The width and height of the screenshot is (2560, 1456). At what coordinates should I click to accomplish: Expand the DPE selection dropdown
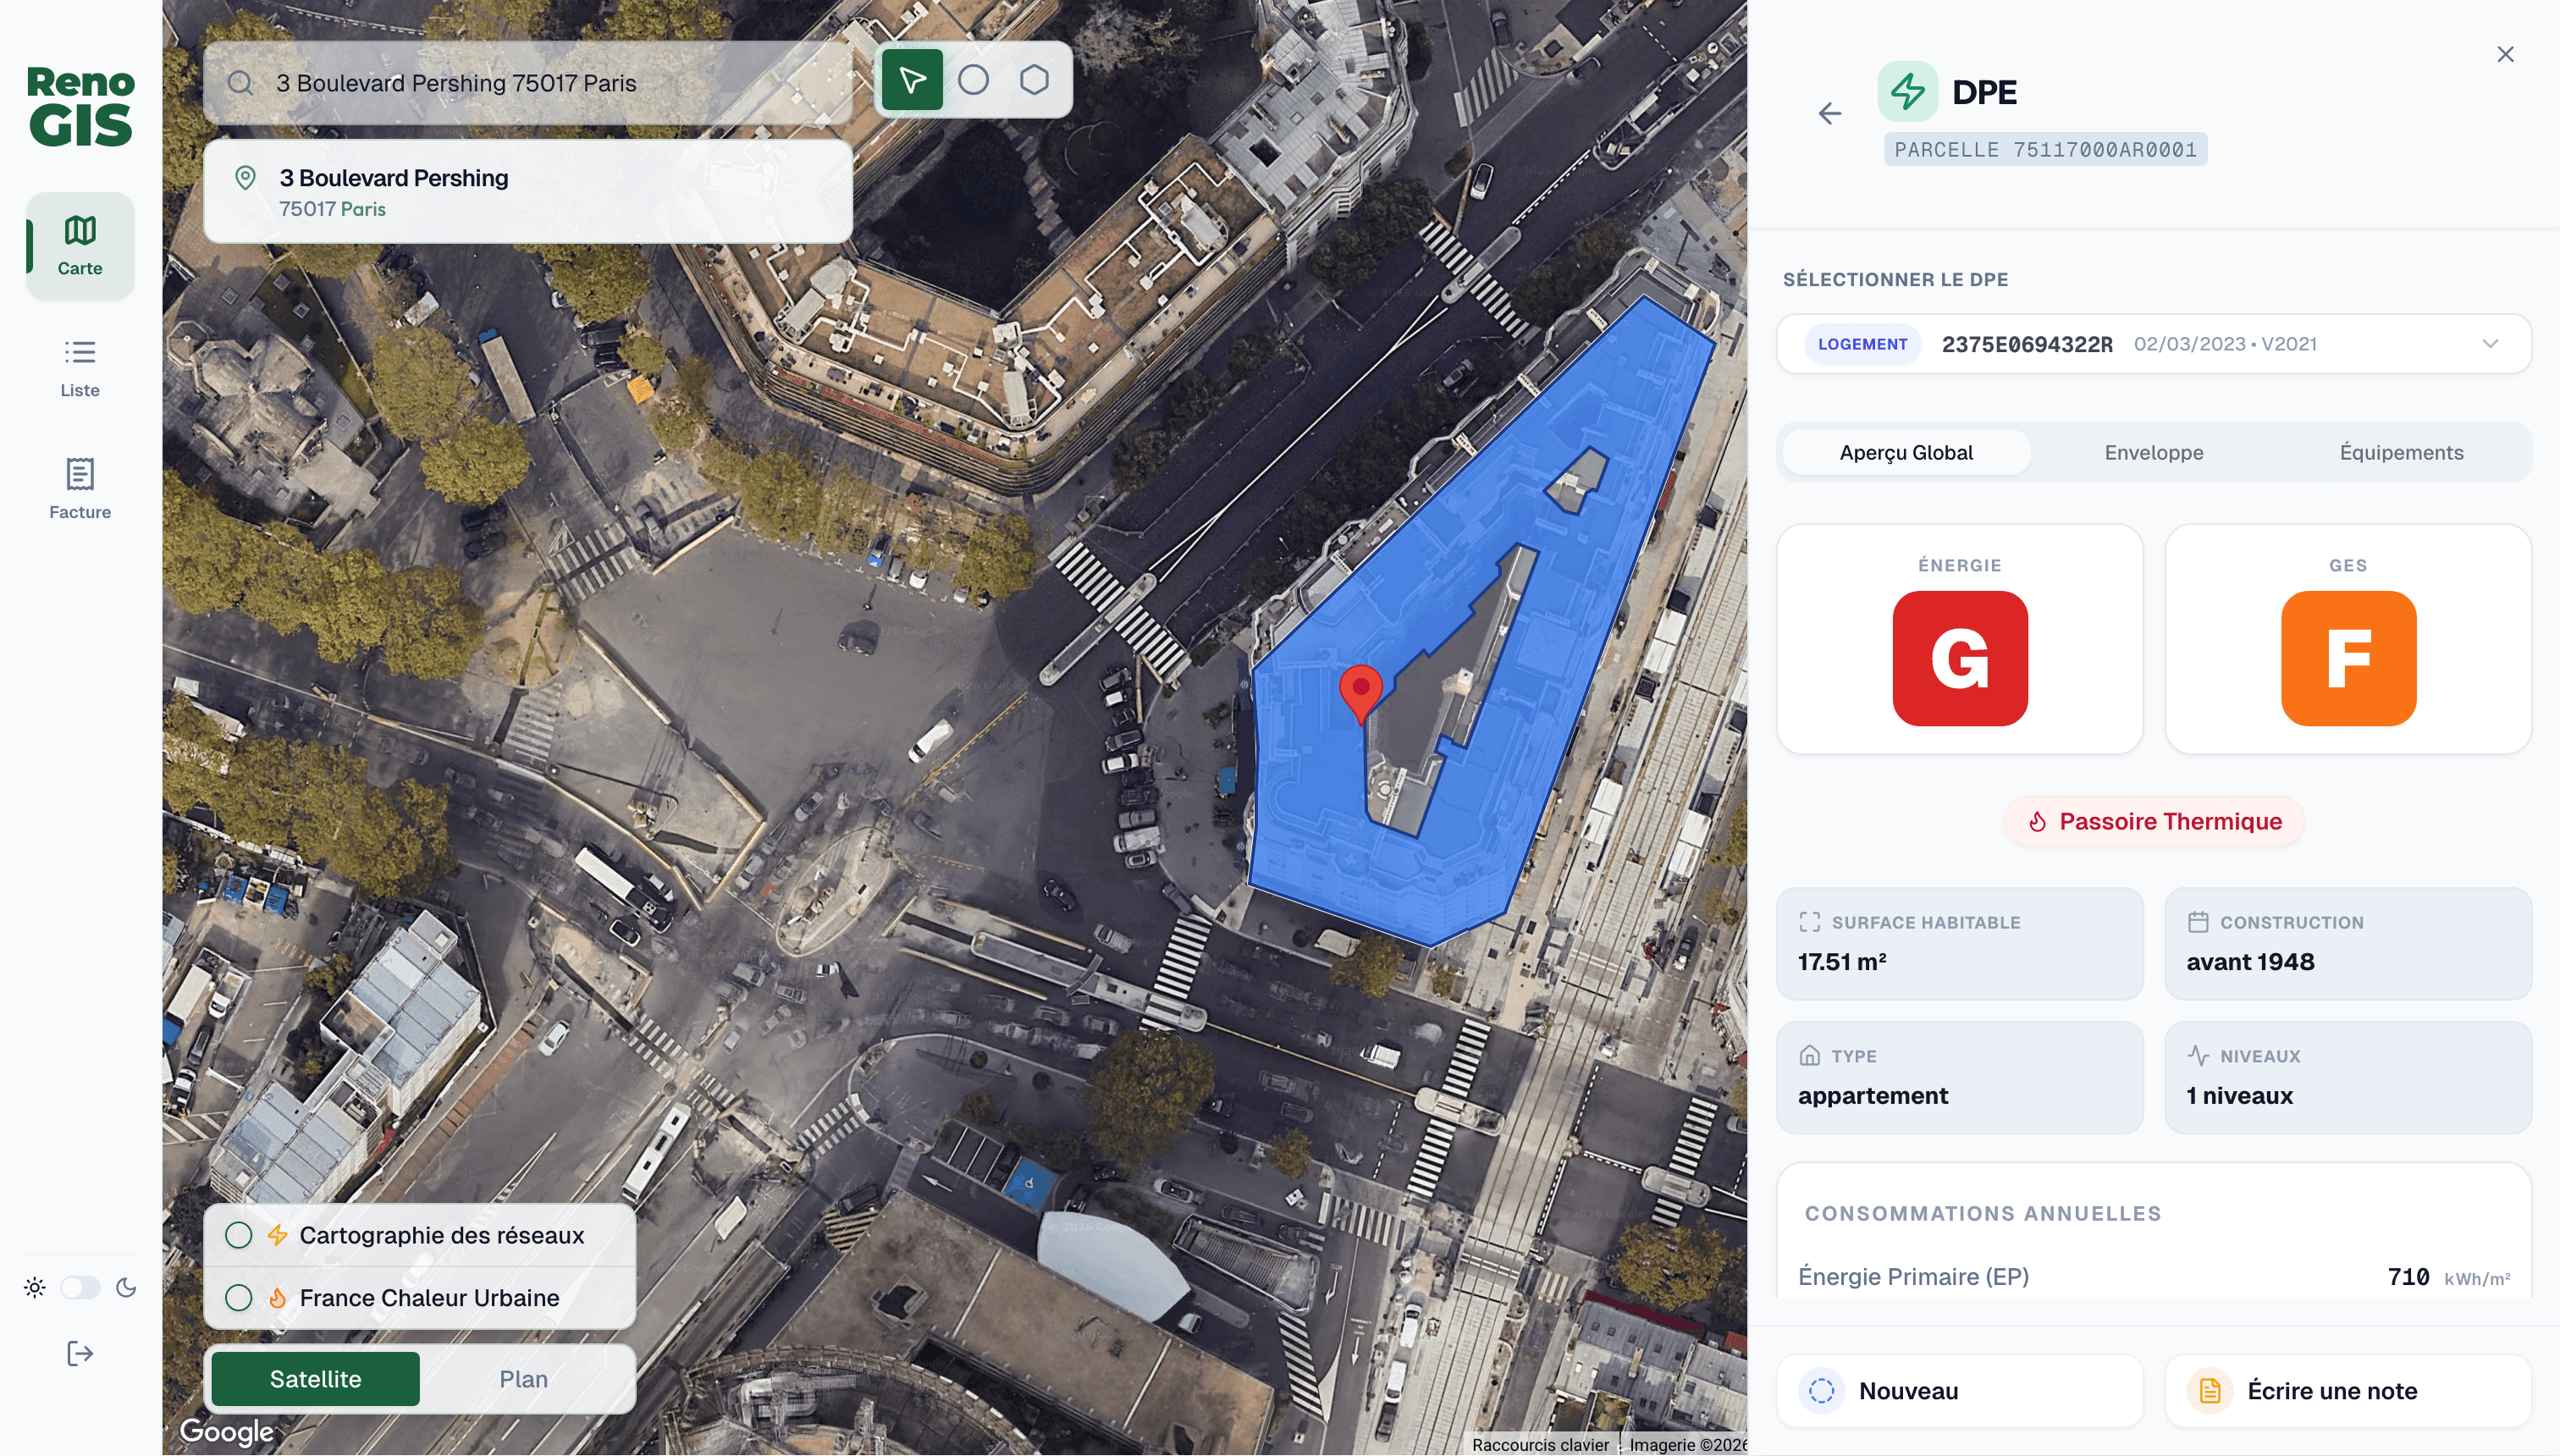coord(2489,344)
